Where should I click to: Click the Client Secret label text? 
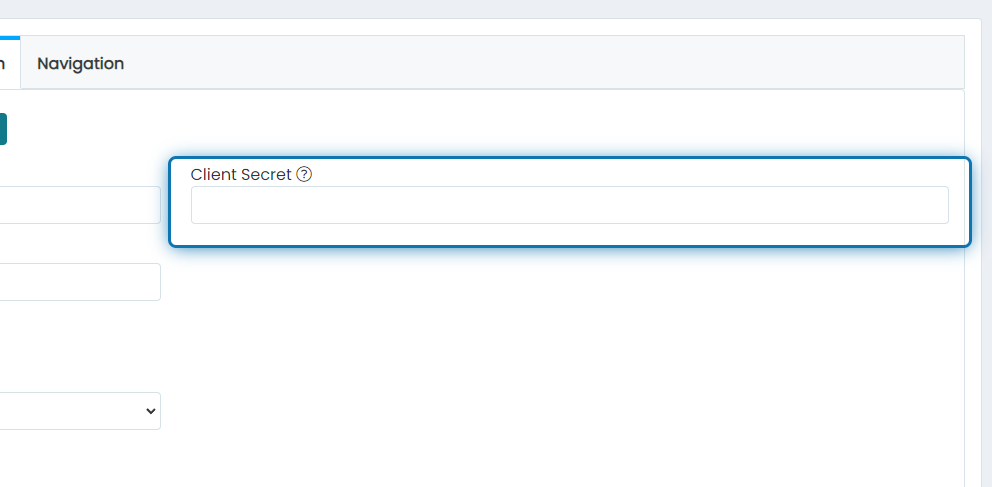241,174
